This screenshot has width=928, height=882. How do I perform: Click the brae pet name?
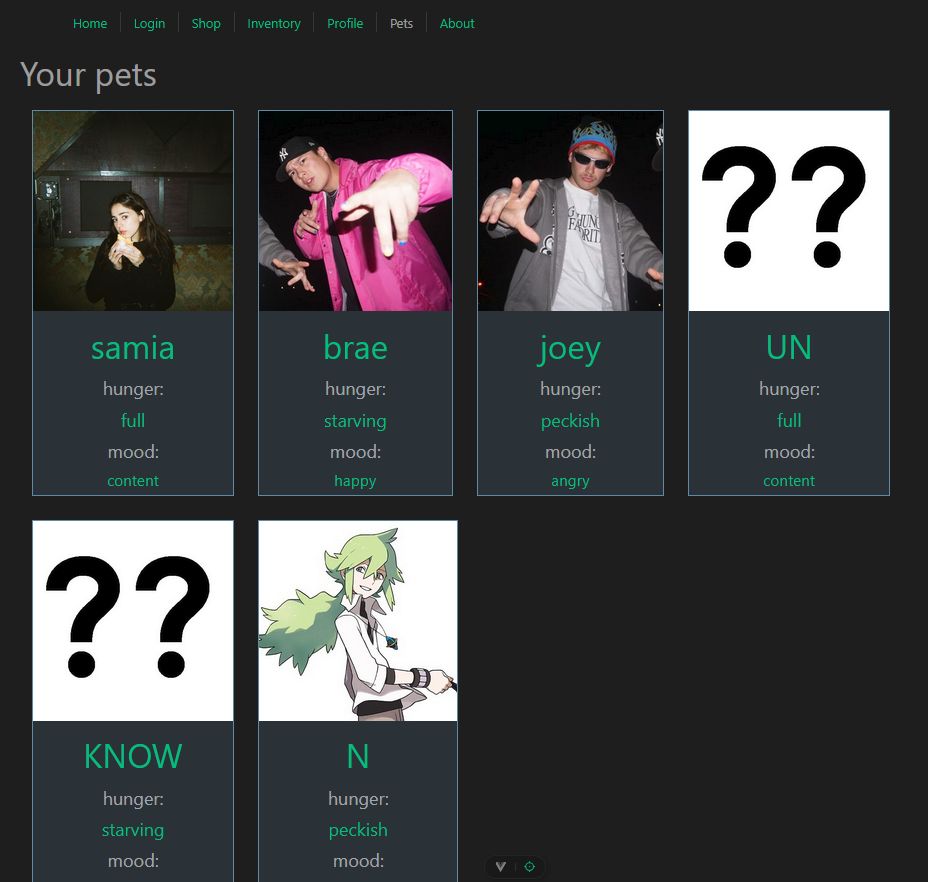356,347
